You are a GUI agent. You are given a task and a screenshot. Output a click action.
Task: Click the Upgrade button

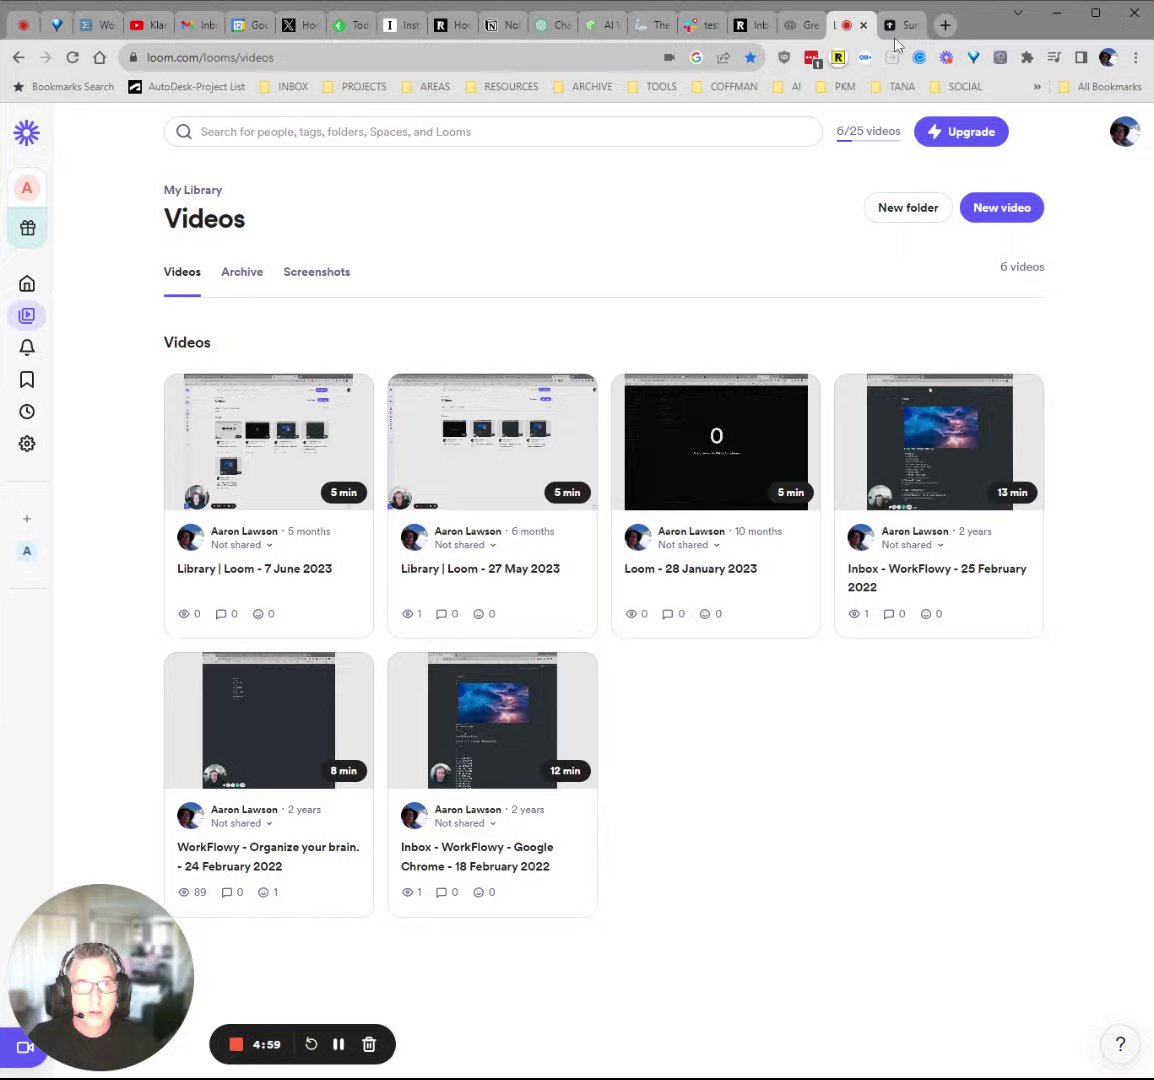click(x=961, y=132)
